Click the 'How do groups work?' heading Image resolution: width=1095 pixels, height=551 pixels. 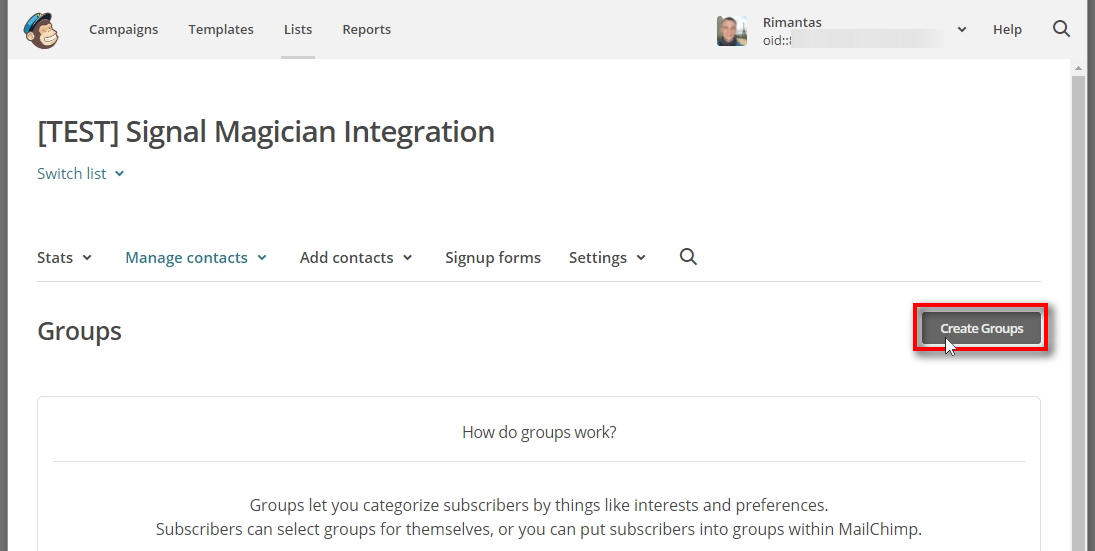tap(539, 432)
